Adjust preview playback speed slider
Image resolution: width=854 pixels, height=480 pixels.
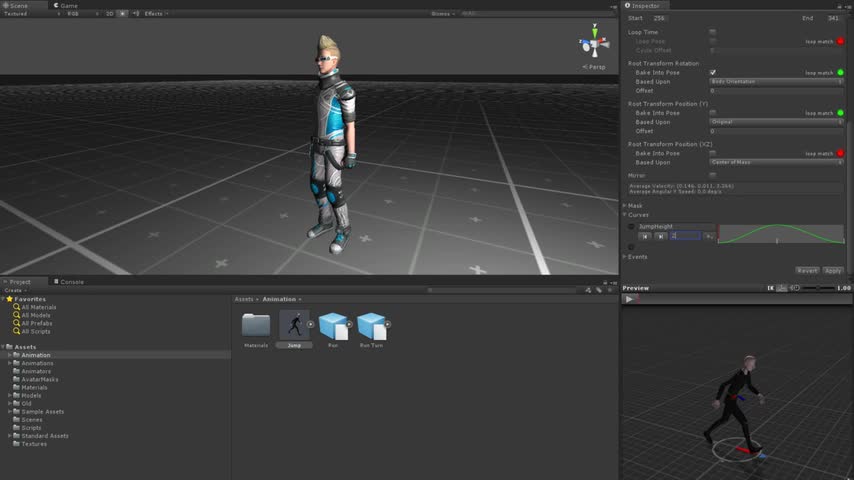[x=818, y=288]
